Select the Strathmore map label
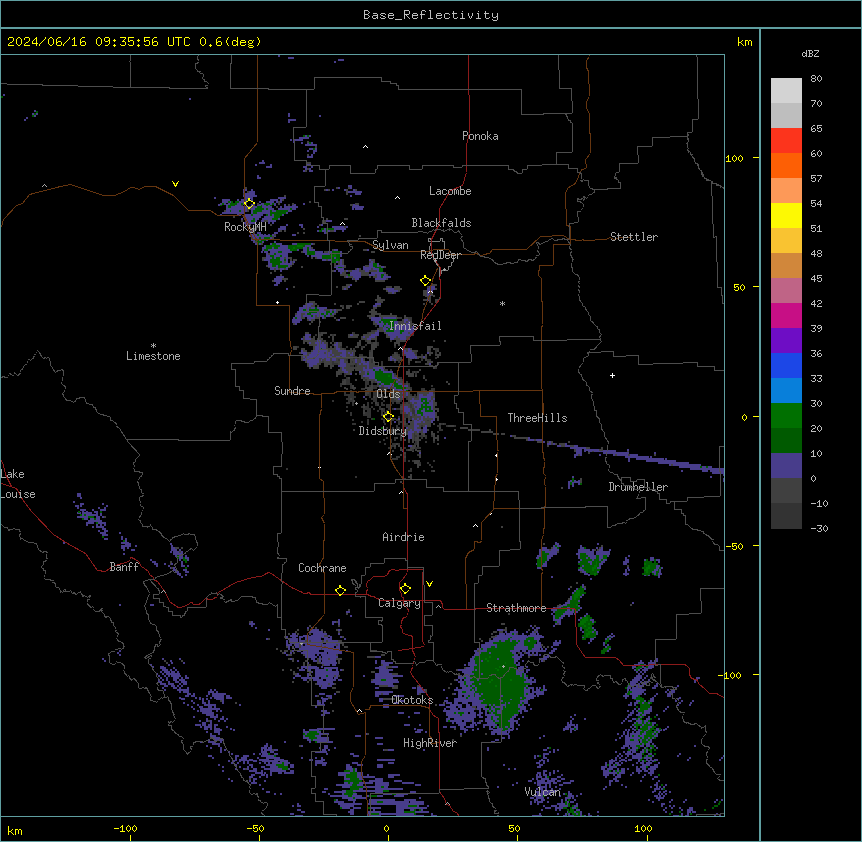The height and width of the screenshot is (842, 862). [516, 608]
